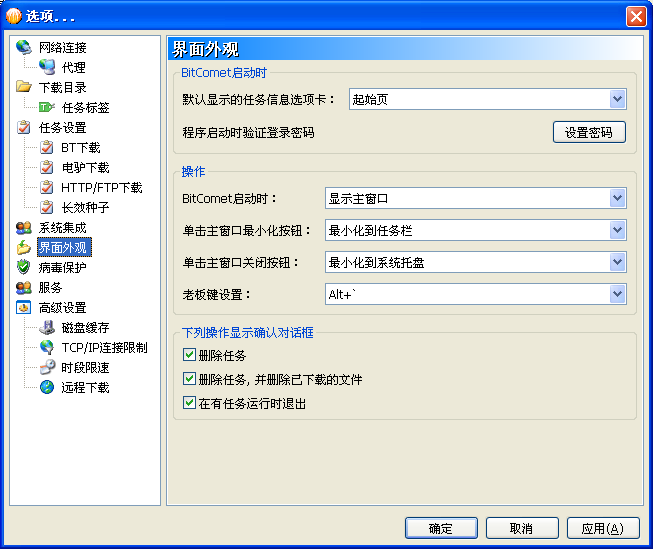
Task: Click the 下列操作显示确认对话框 group title
Action: tap(247, 332)
